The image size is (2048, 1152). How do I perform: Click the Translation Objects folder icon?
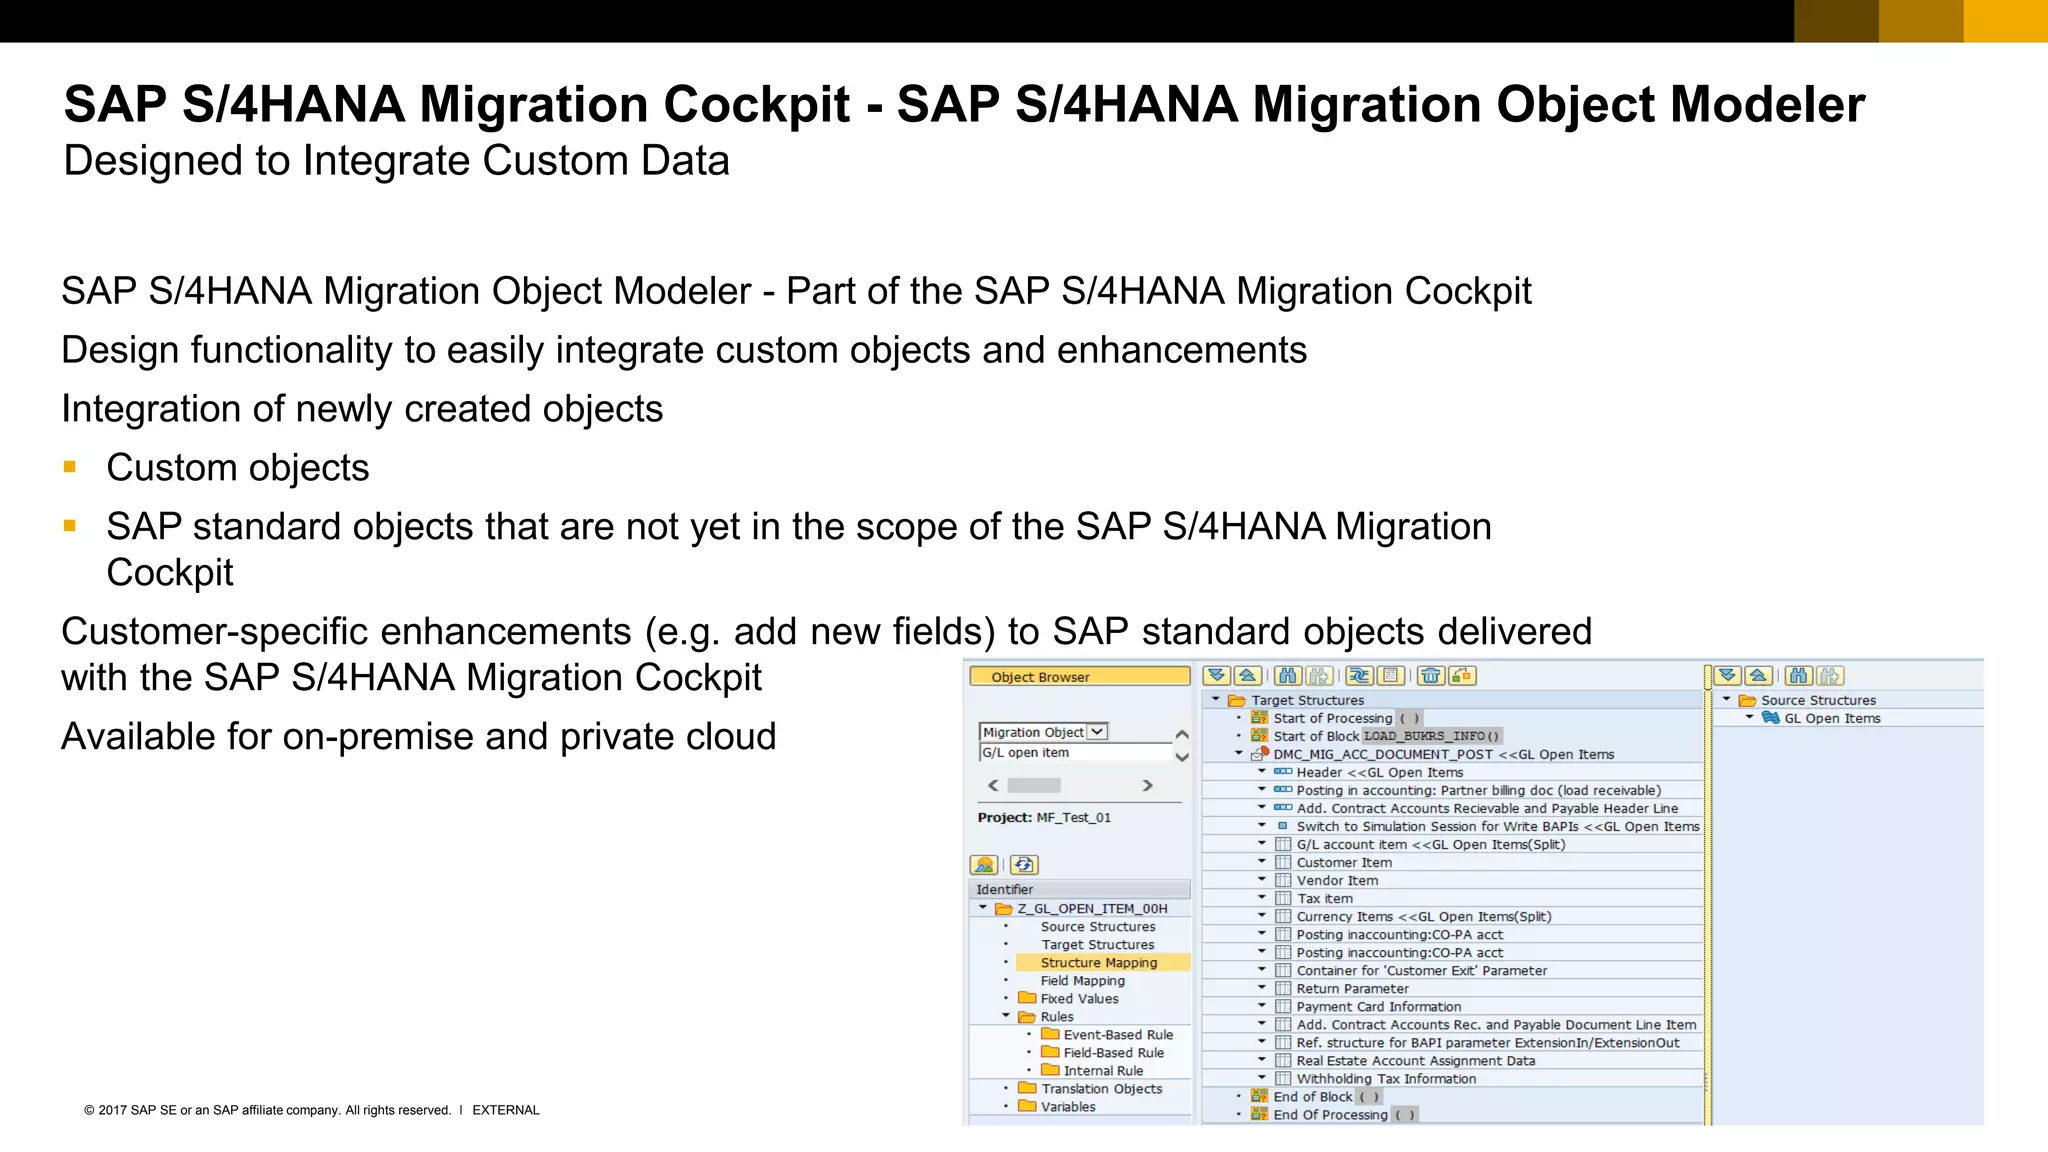(1027, 1088)
